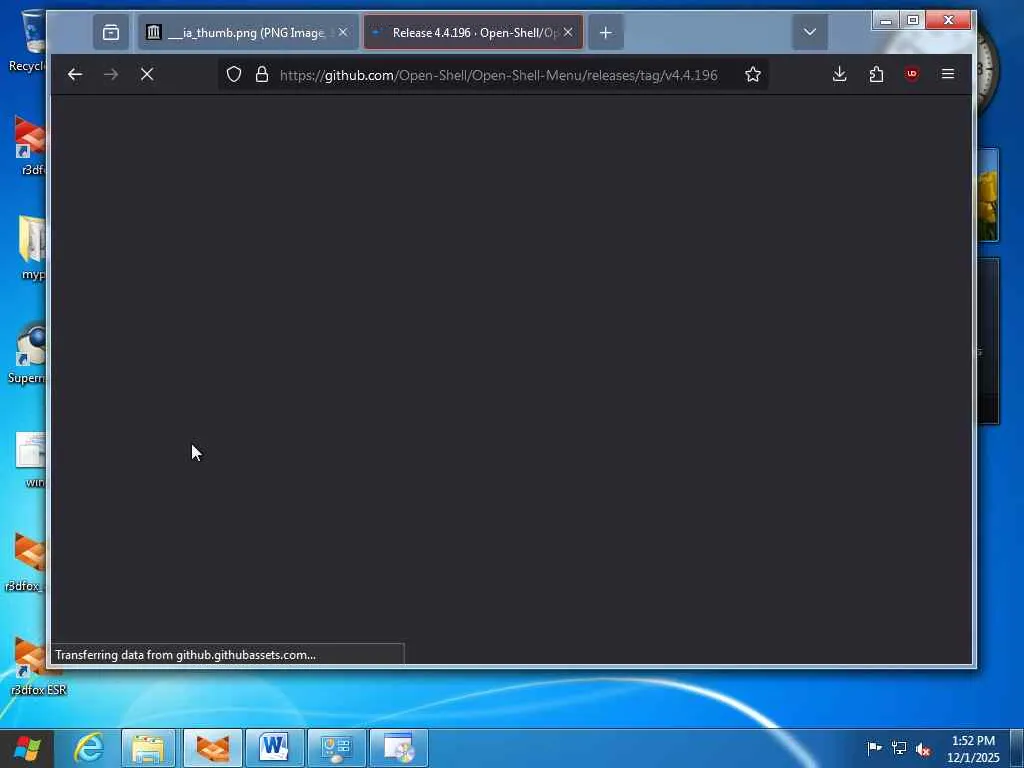
Task: Open the uBlock Origin extension
Action: (x=912, y=74)
